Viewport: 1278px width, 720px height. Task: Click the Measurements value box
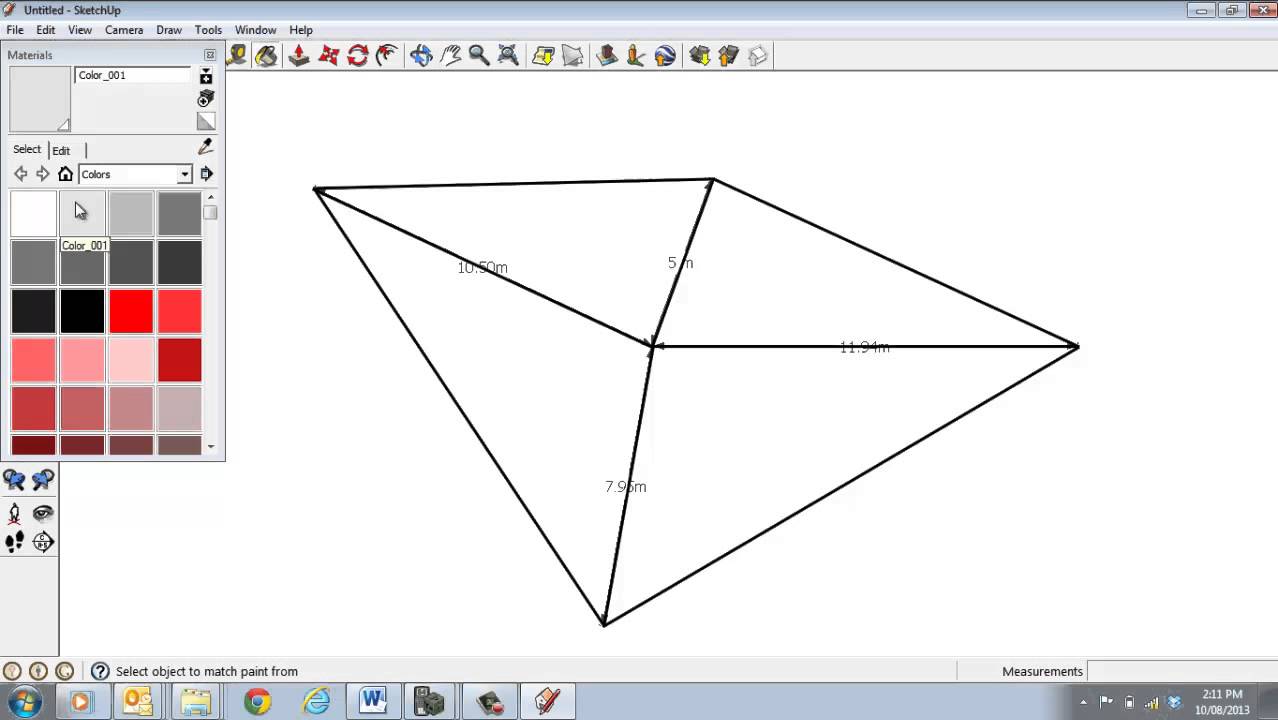point(1180,671)
